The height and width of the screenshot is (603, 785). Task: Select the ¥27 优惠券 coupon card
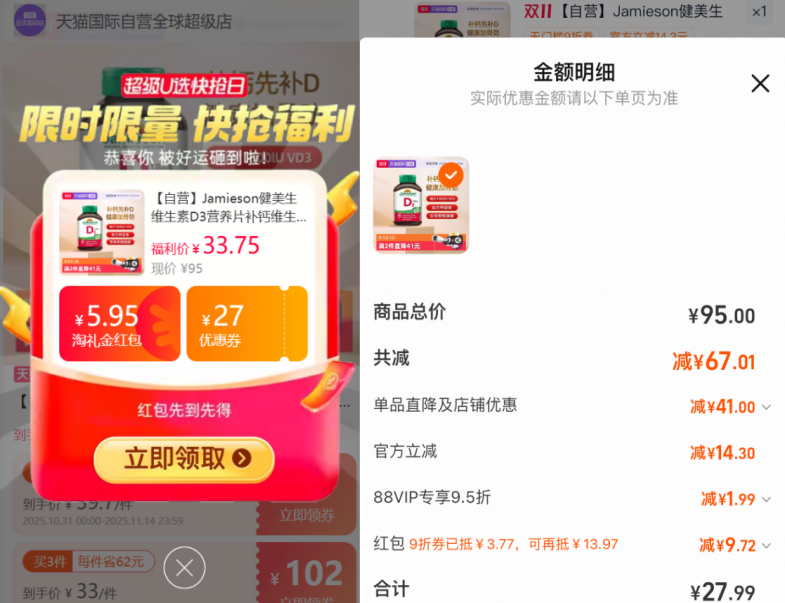click(247, 324)
